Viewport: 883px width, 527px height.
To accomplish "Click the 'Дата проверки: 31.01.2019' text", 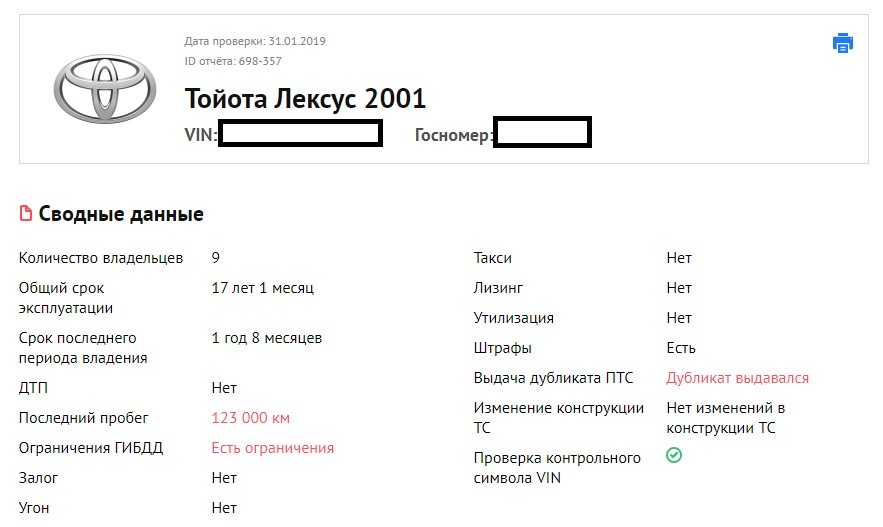I will 255,41.
